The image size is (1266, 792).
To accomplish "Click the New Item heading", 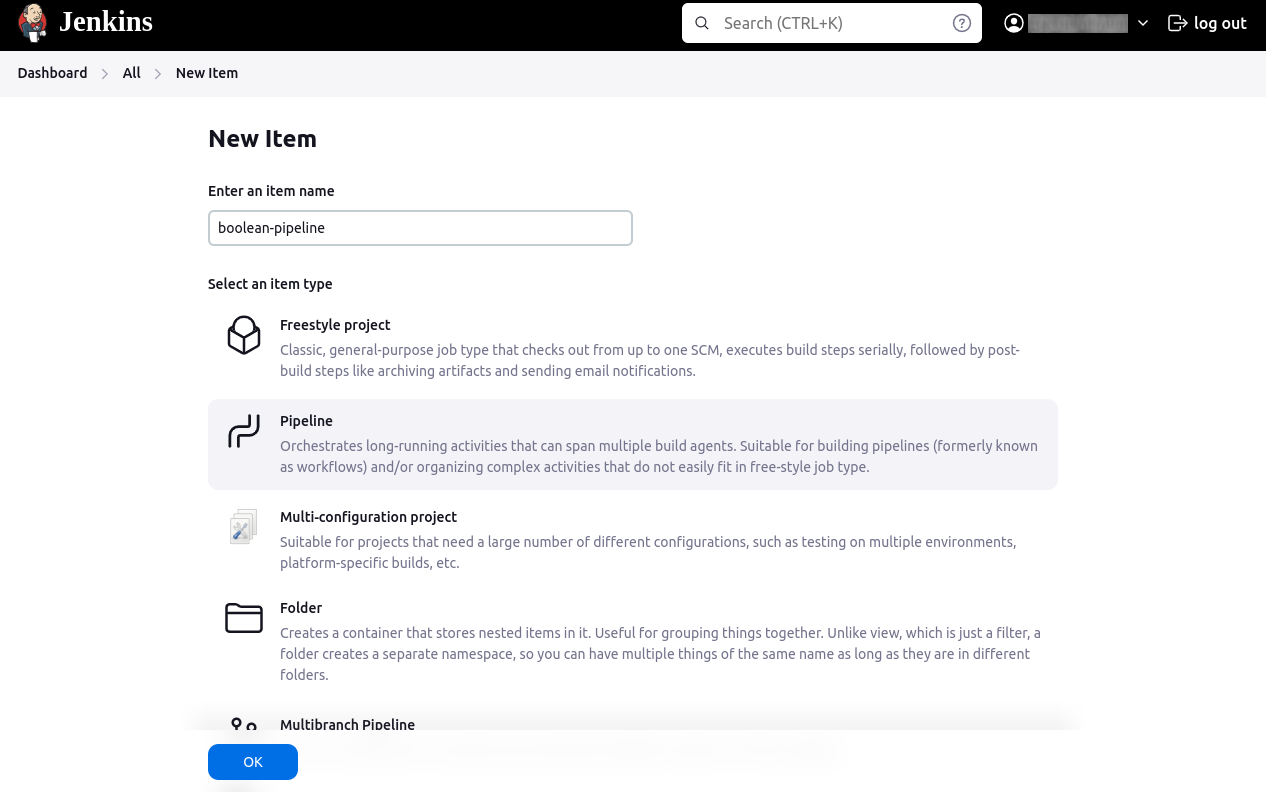I will [x=262, y=139].
